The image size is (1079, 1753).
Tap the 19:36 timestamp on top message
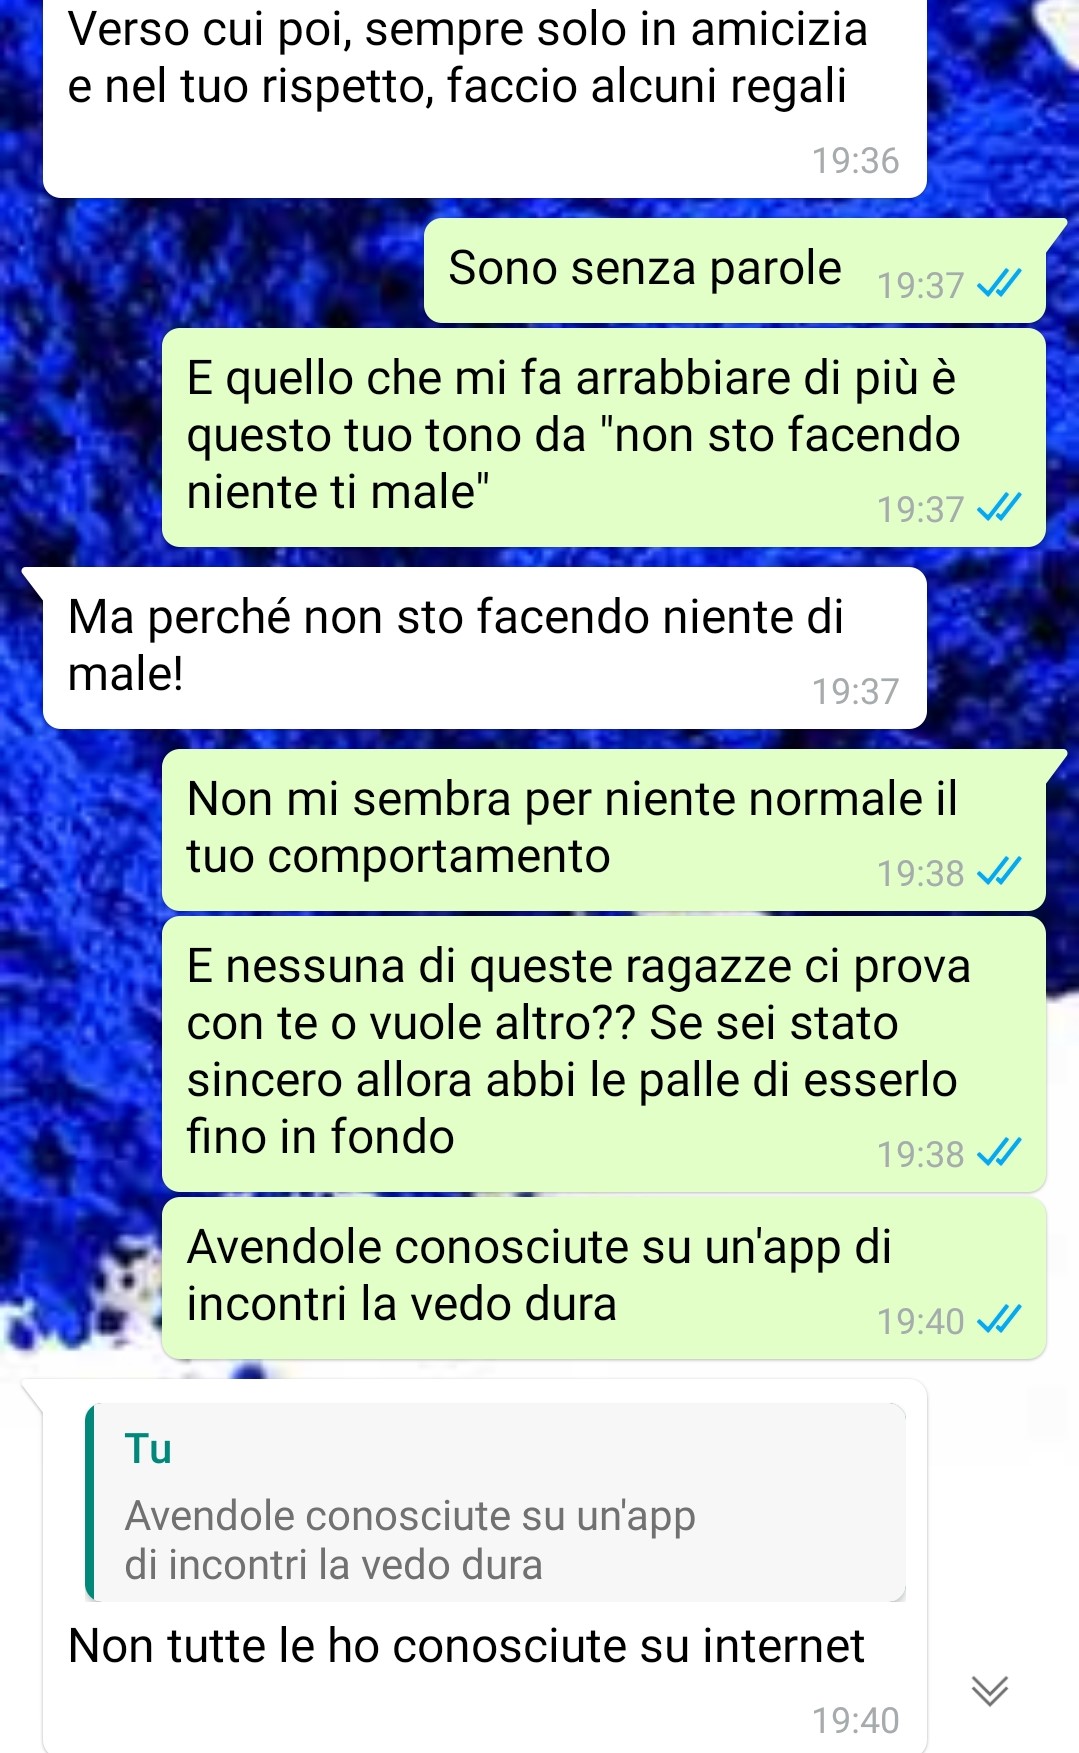[x=855, y=161]
